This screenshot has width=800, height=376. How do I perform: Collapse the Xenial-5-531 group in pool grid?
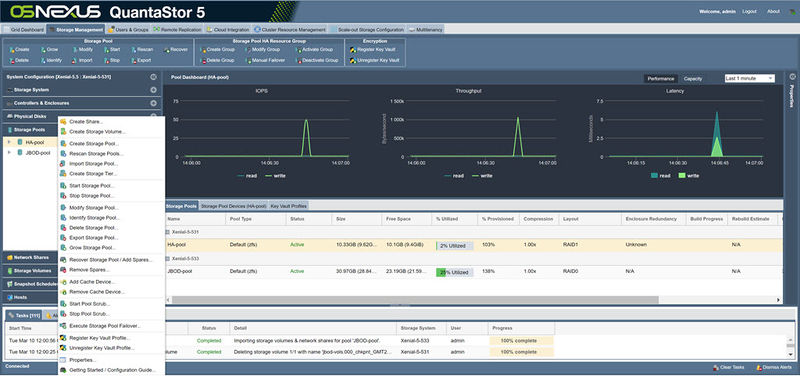167,232
